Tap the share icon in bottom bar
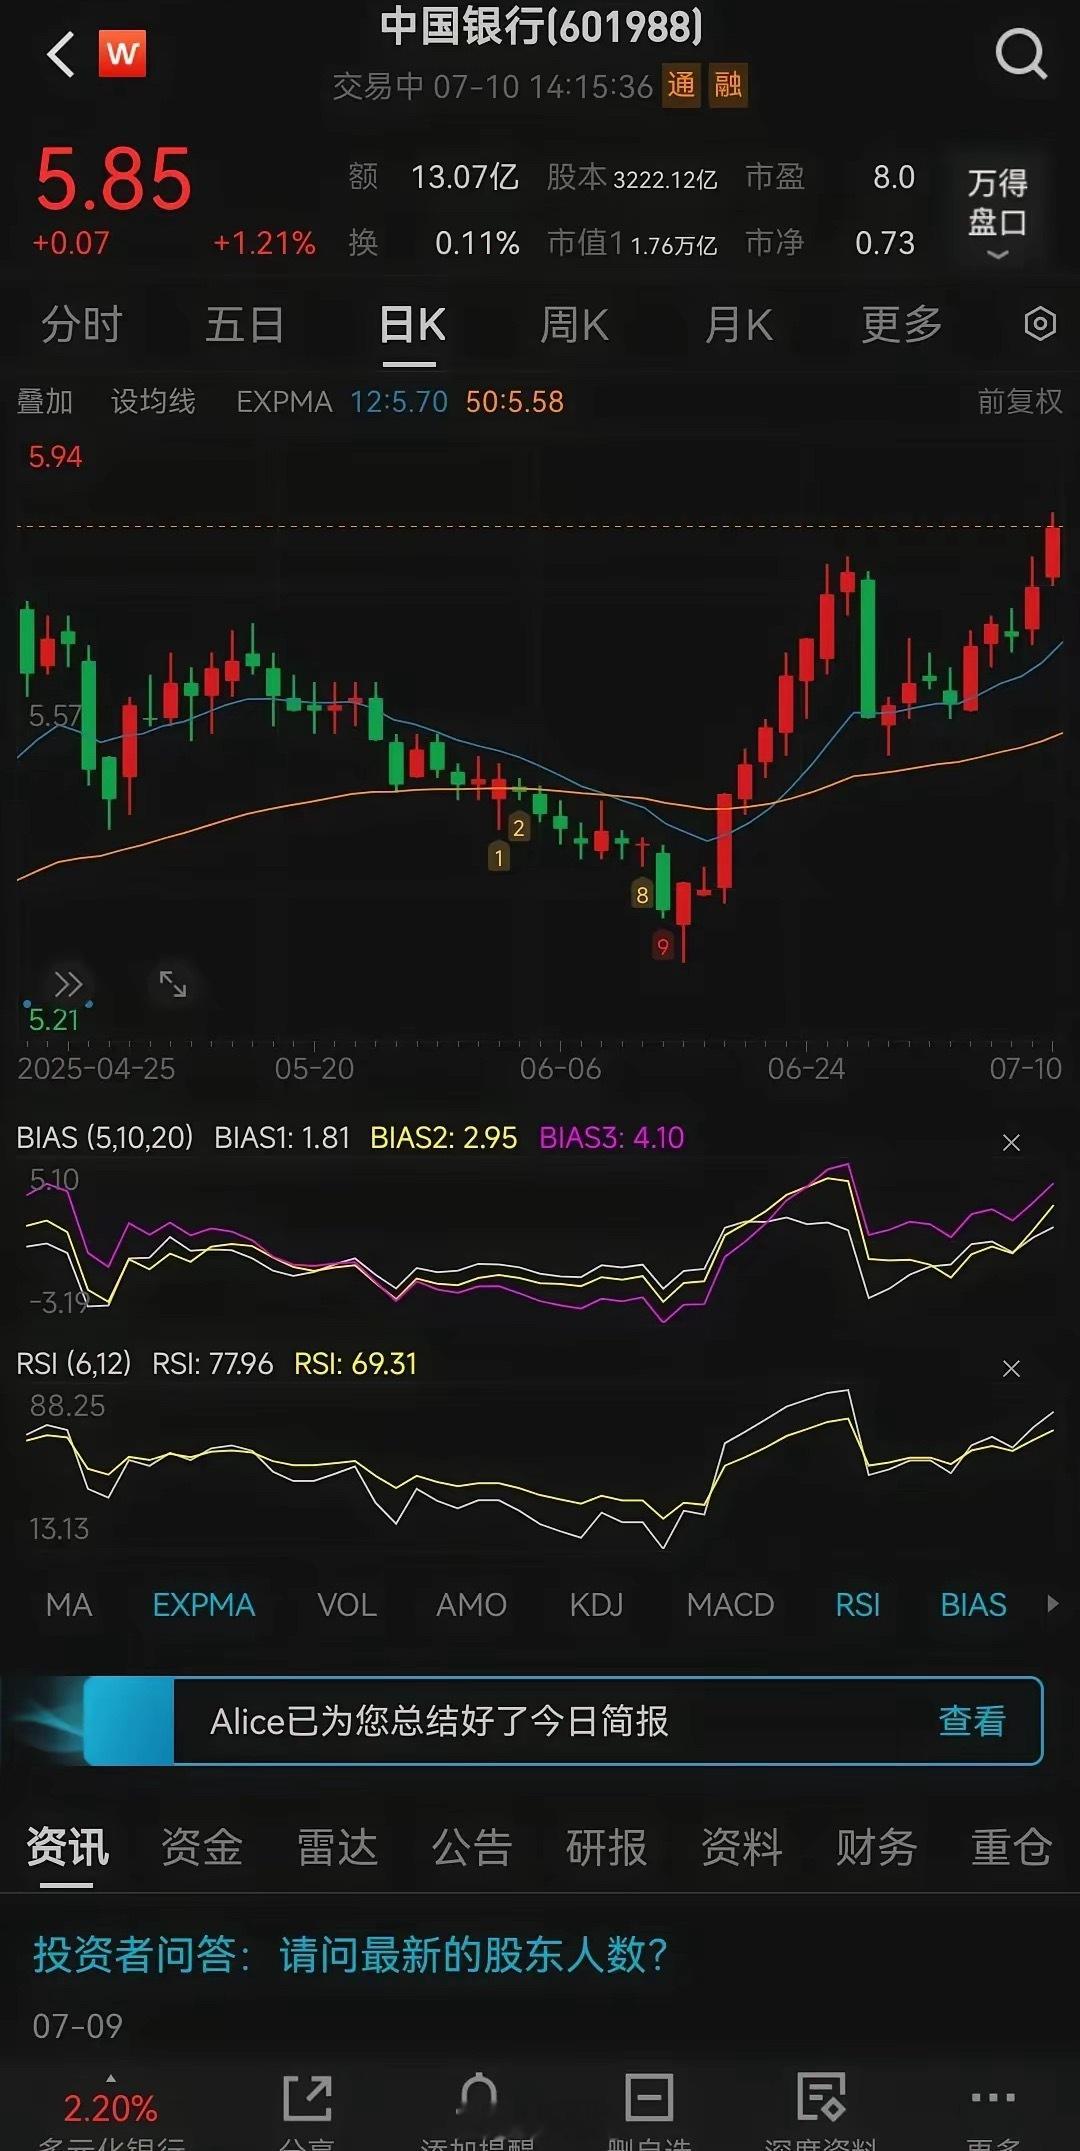Image resolution: width=1080 pixels, height=2151 pixels. pyautogui.click(x=306, y=2098)
